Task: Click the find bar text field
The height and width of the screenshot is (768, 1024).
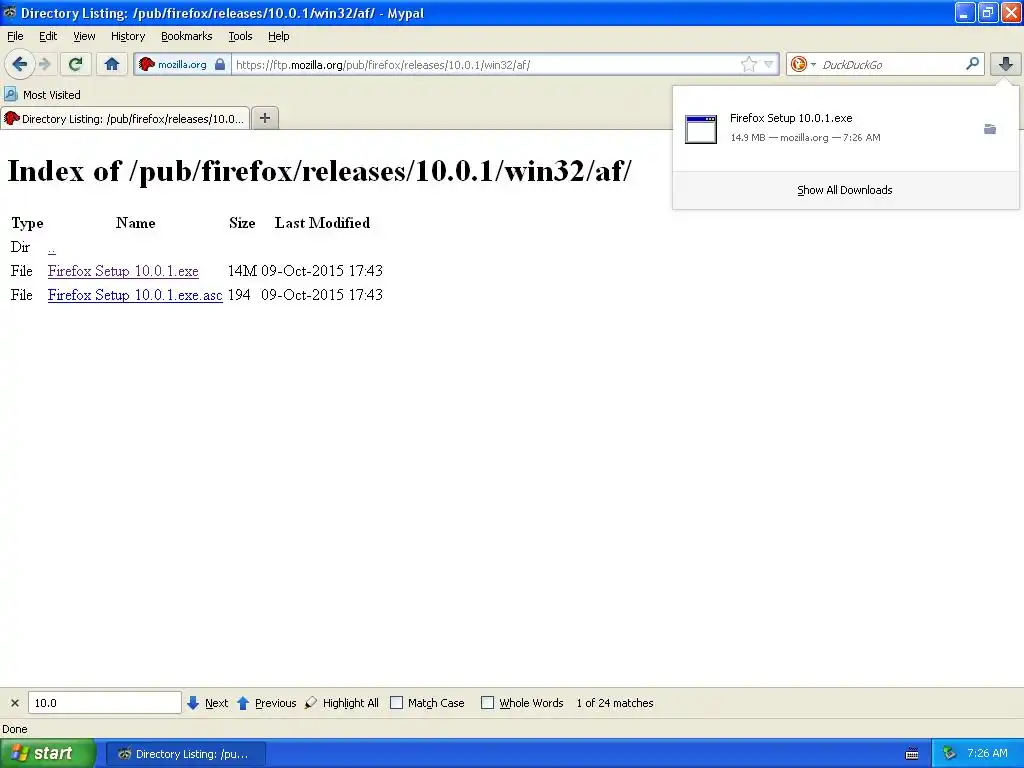Action: (104, 703)
